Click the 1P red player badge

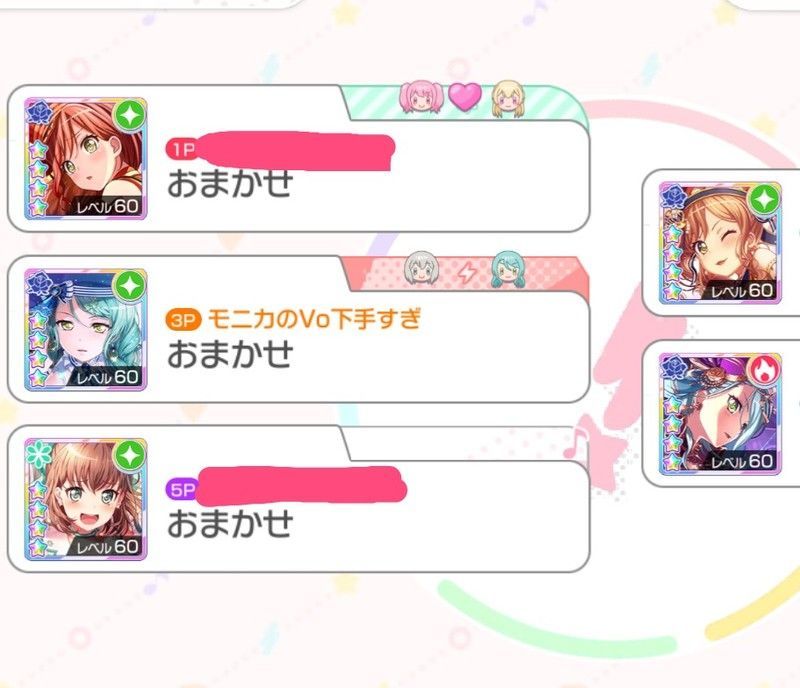[181, 149]
